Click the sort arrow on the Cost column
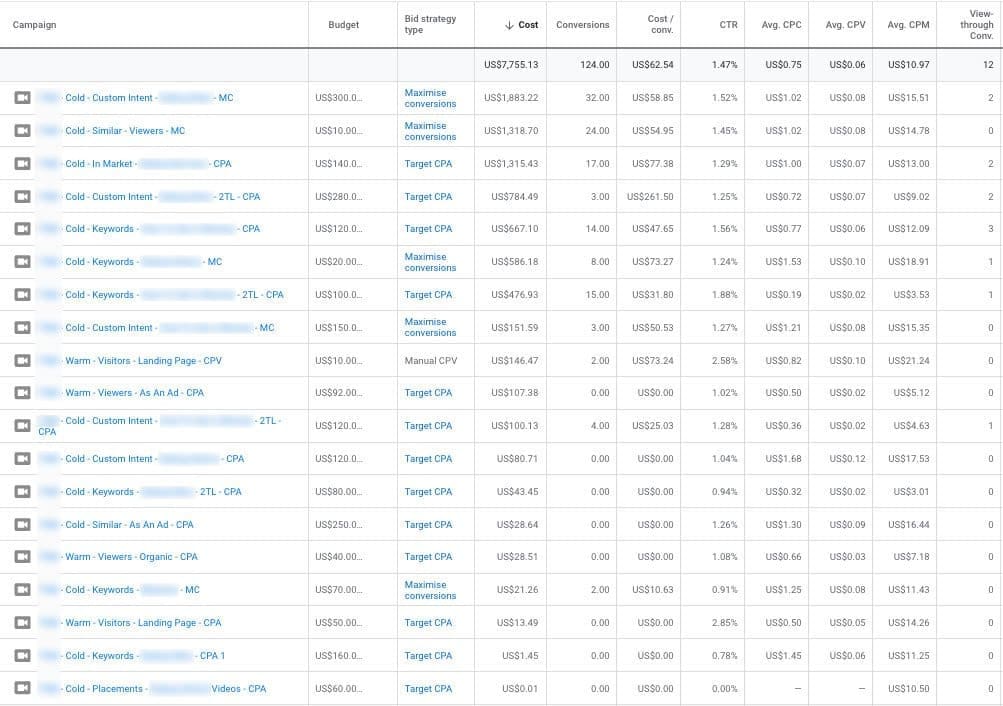The height and width of the screenshot is (706, 1003). pos(510,24)
